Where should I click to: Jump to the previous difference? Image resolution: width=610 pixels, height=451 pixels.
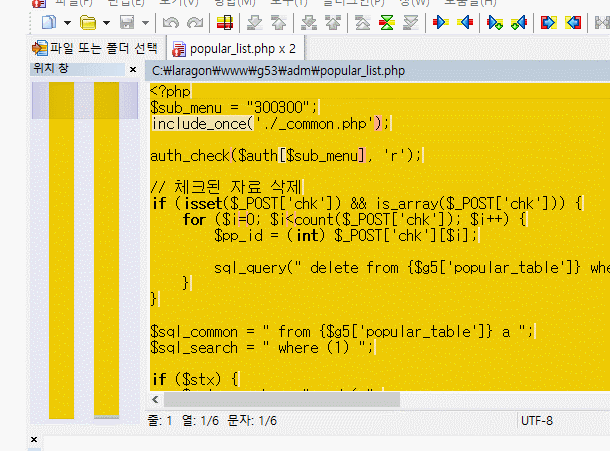pyautogui.click(x=279, y=23)
